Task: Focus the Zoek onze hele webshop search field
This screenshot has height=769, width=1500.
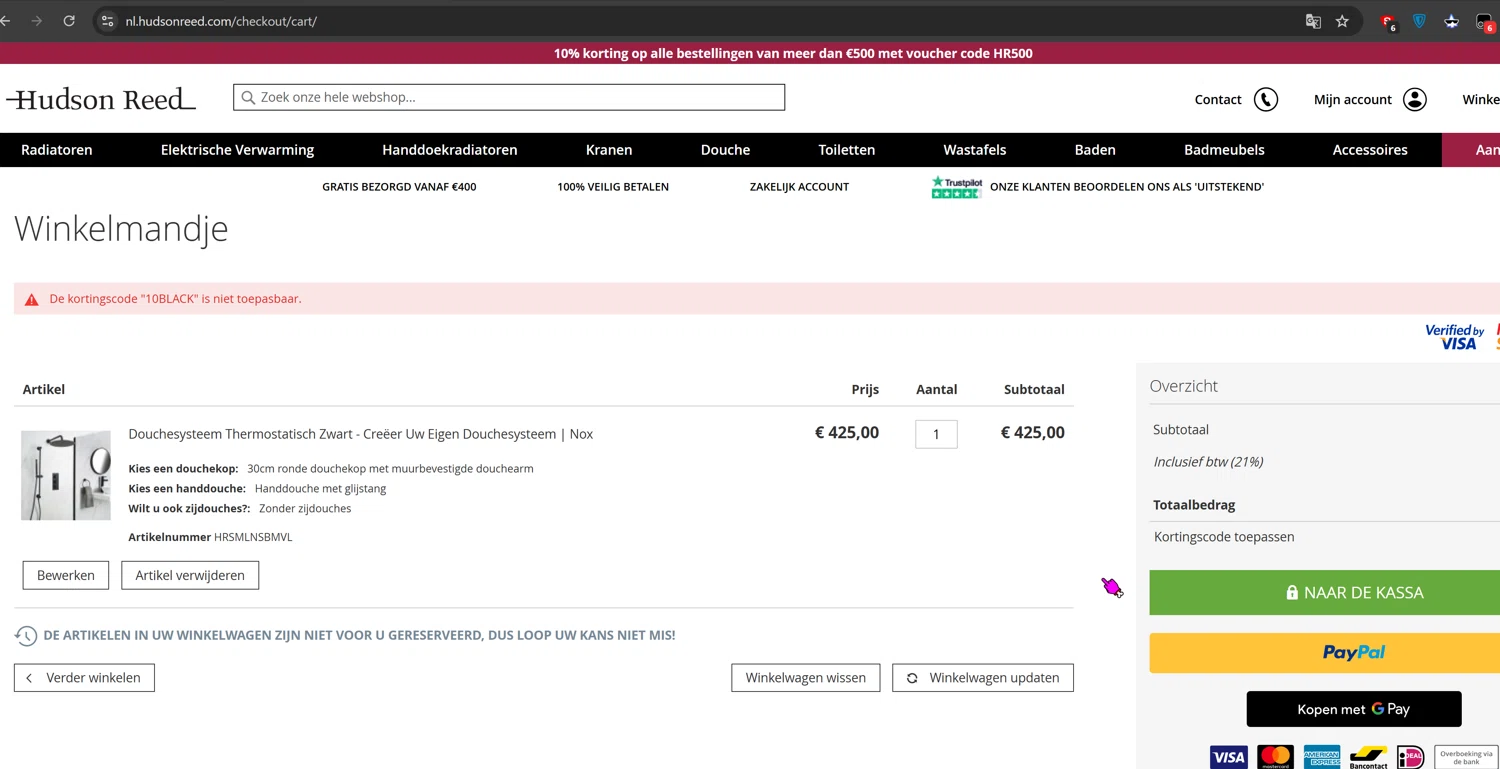Action: click(x=509, y=97)
